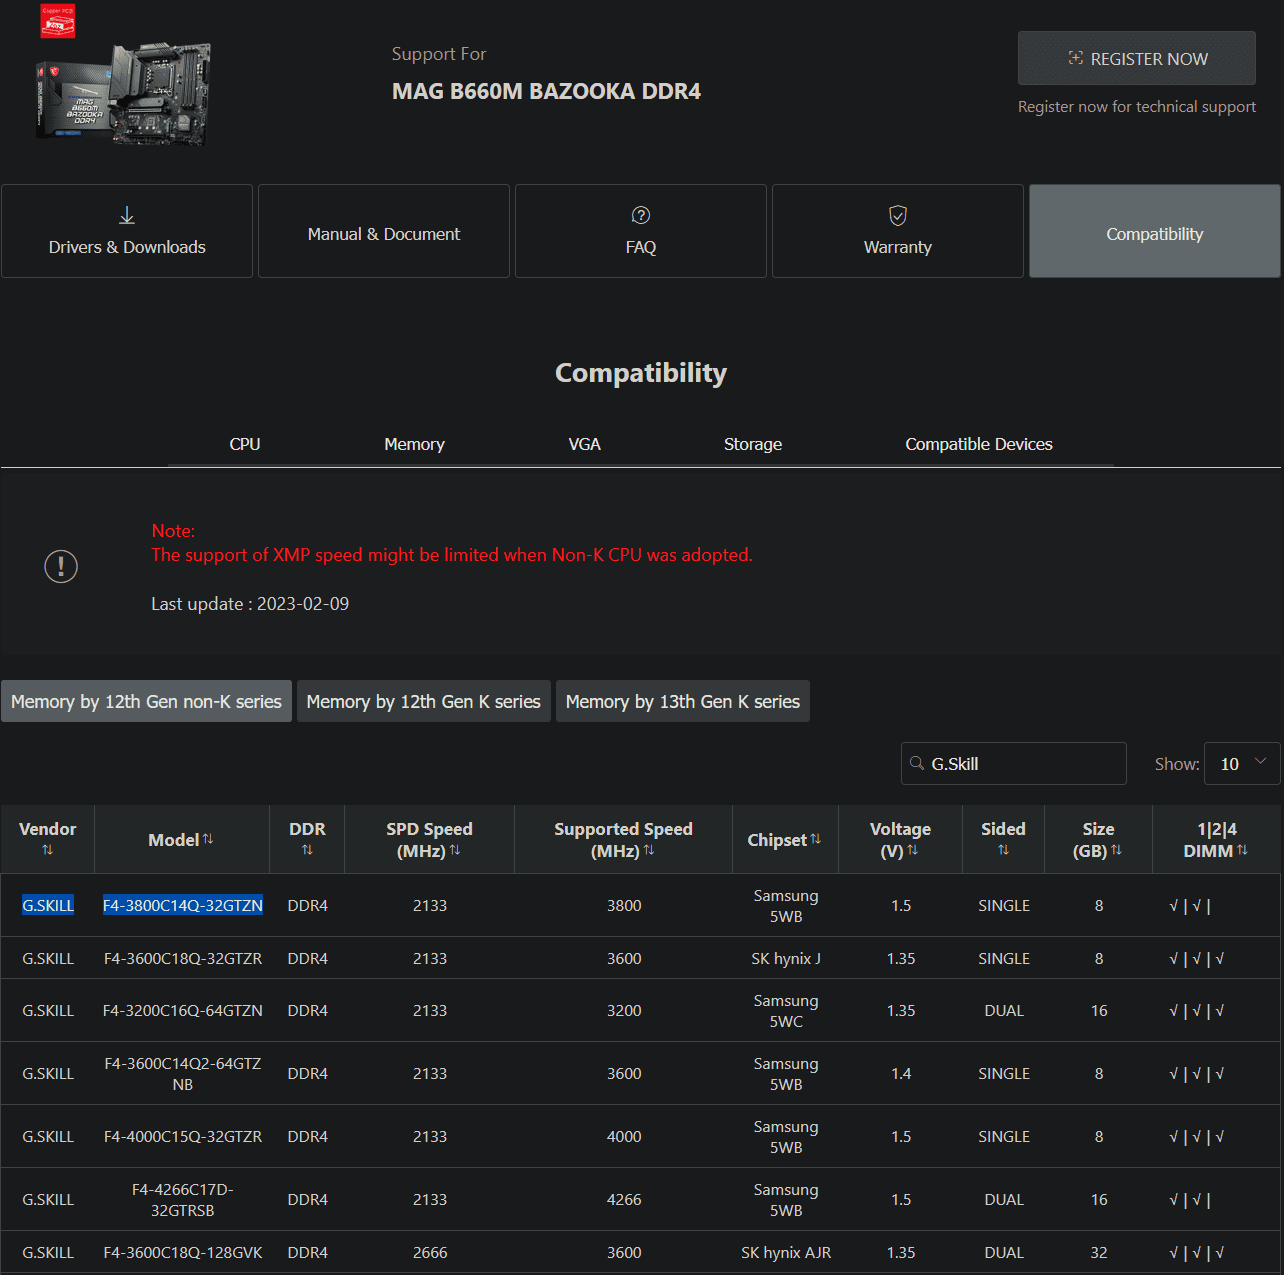Click model F4-4000C15Q-32GTZR
The height and width of the screenshot is (1275, 1284).
pos(183,1136)
